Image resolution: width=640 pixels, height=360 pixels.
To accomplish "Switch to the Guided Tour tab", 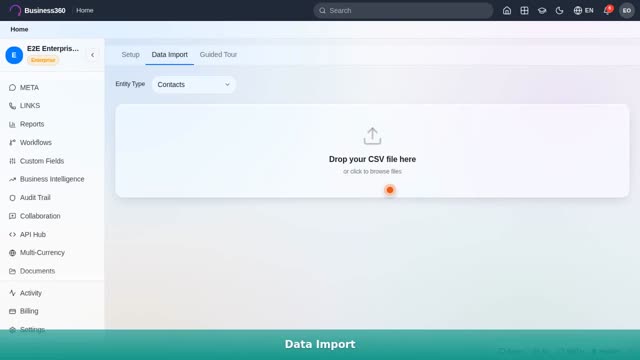I will click(x=218, y=55).
